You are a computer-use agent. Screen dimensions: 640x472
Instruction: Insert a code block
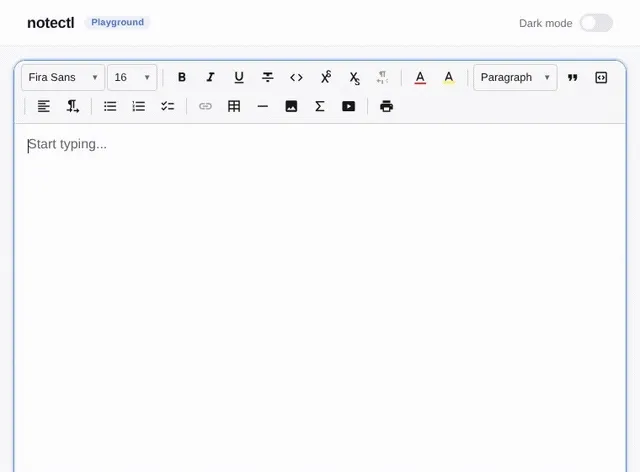(601, 78)
